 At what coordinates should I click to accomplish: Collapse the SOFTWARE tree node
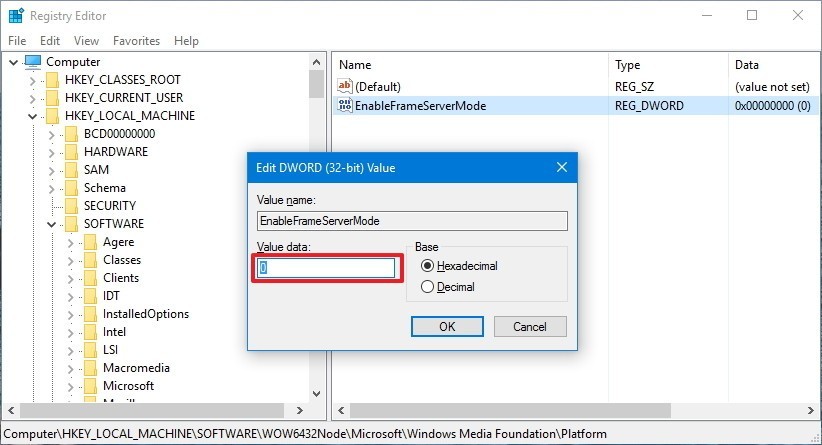tap(51, 224)
